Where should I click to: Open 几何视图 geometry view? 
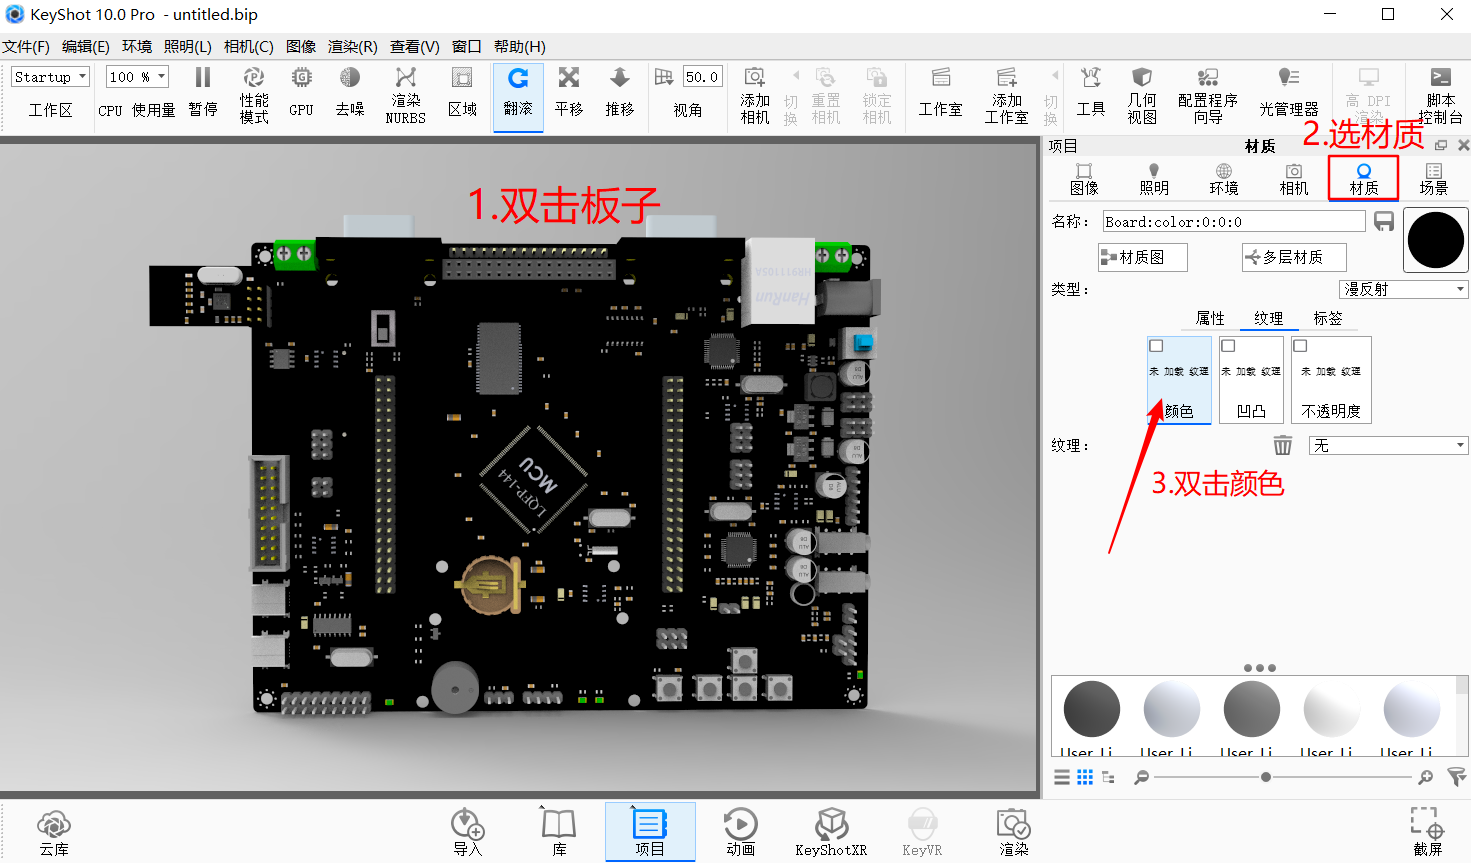click(x=1142, y=95)
